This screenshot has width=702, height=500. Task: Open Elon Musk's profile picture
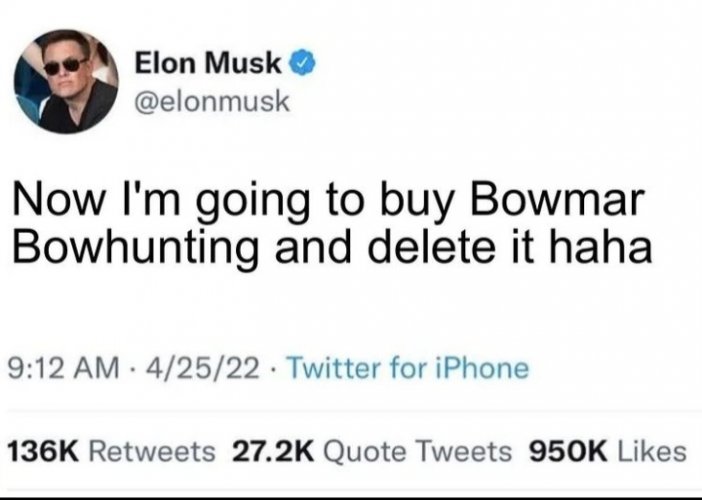[x=67, y=82]
